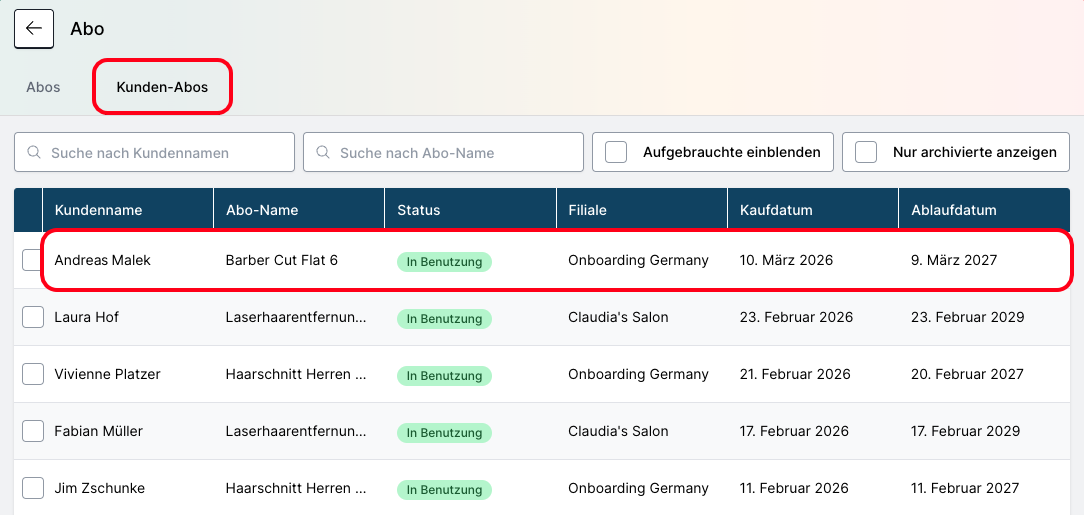The image size is (1084, 515).
Task: Select the Laura Hof row checkbox
Action: pos(33,317)
